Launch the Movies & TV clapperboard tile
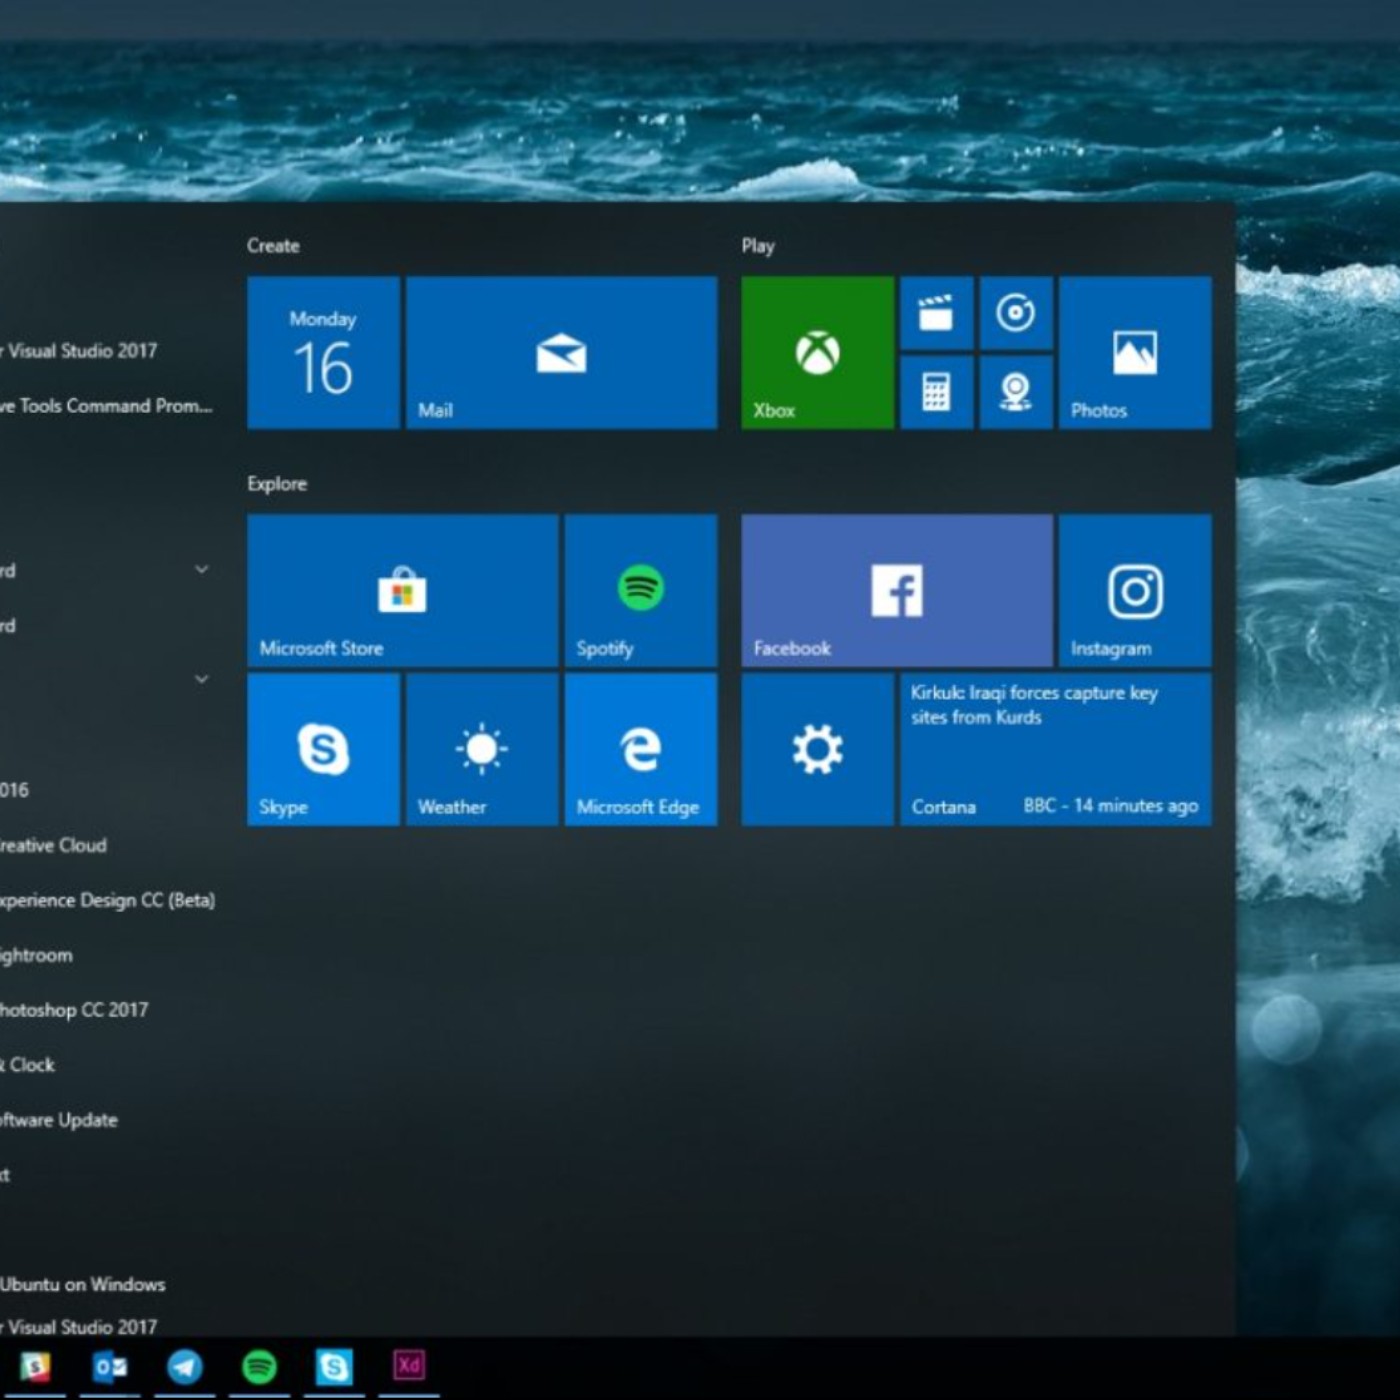Viewport: 1400px width, 1400px height. pos(936,314)
